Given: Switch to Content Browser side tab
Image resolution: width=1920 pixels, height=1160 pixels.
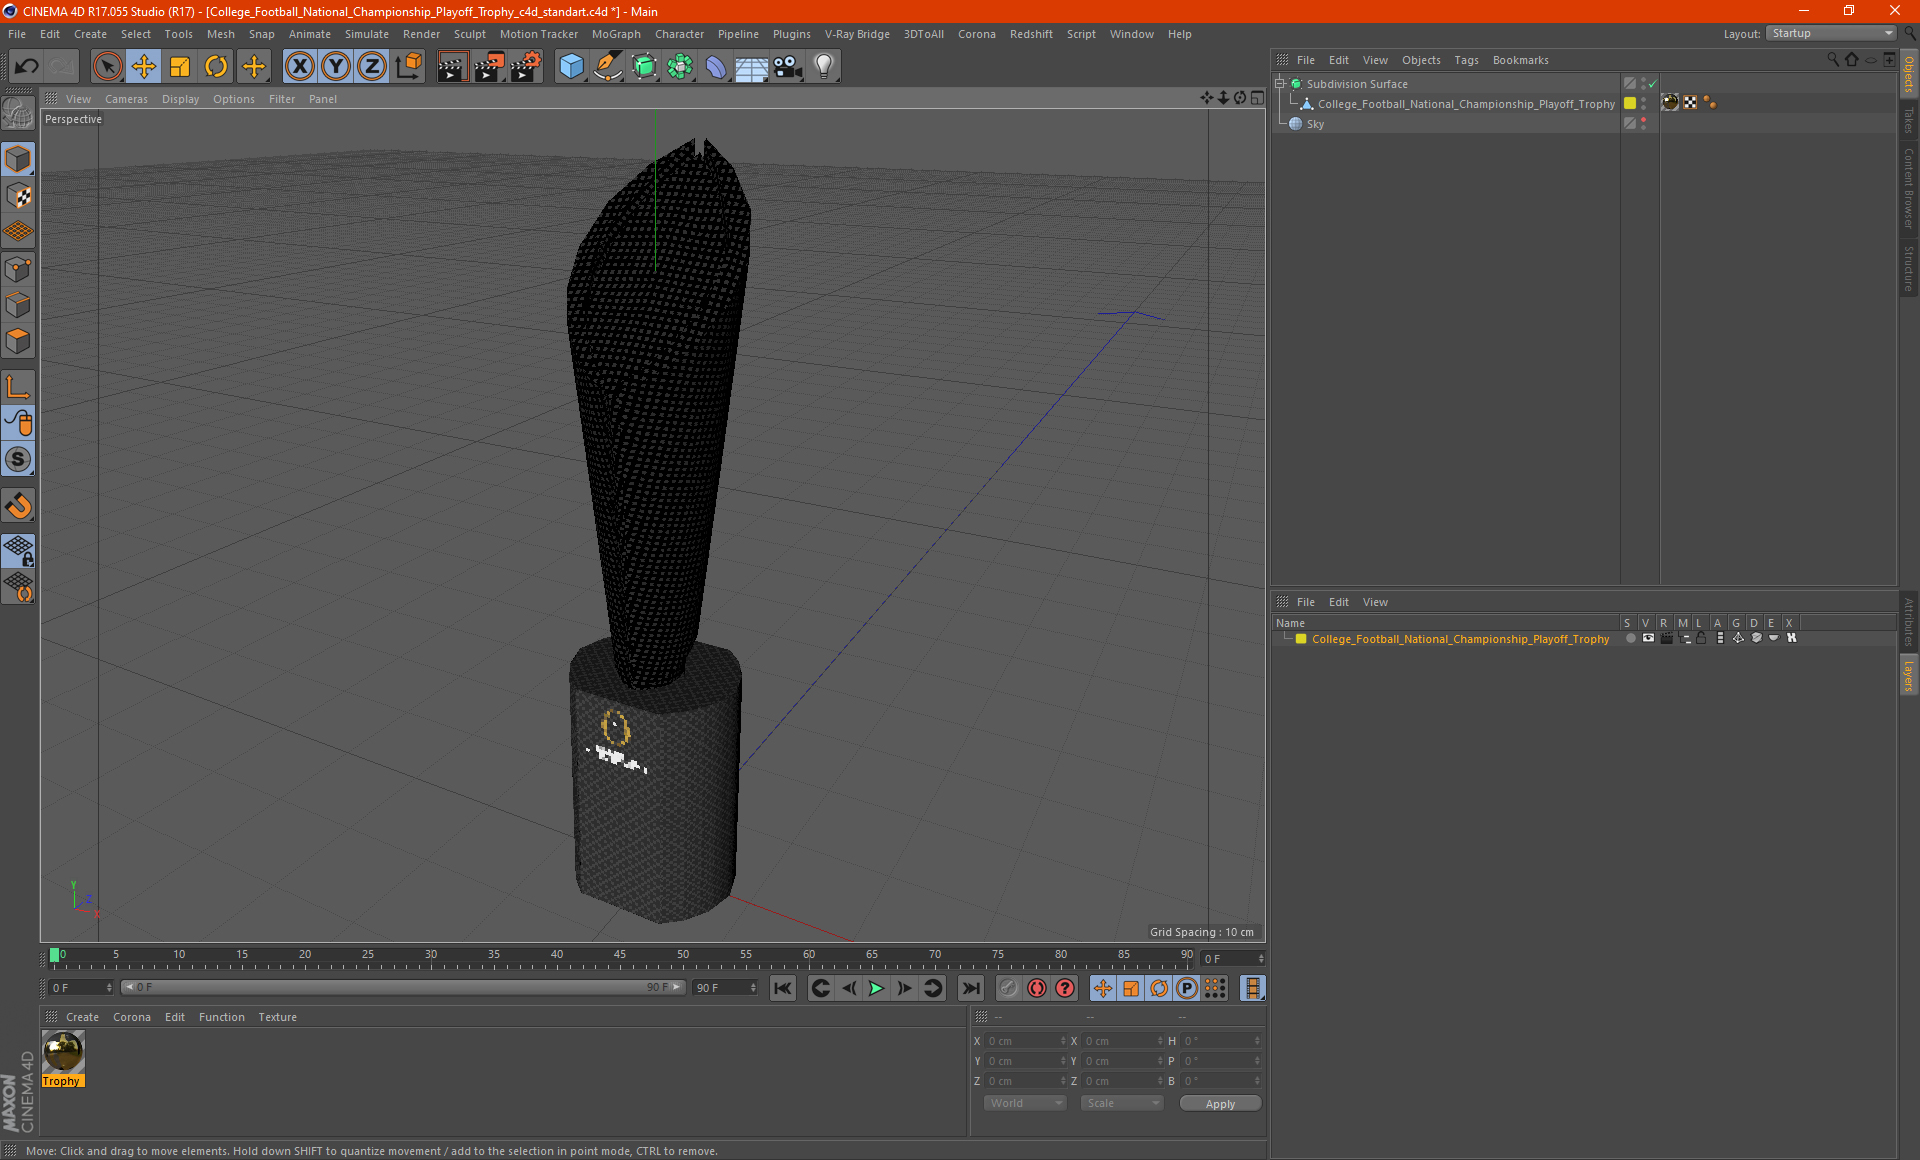Looking at the screenshot, I should pyautogui.click(x=1909, y=188).
